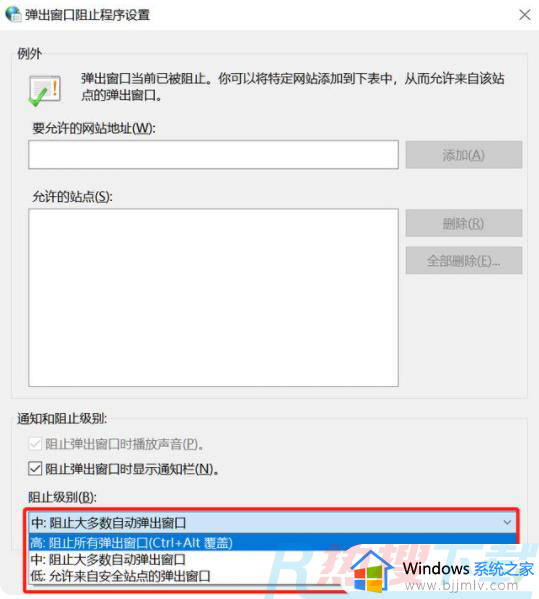The image size is (539, 599).
Task: Toggle 阻止弹出窗口时播放声音 checkbox
Action: tap(35, 444)
